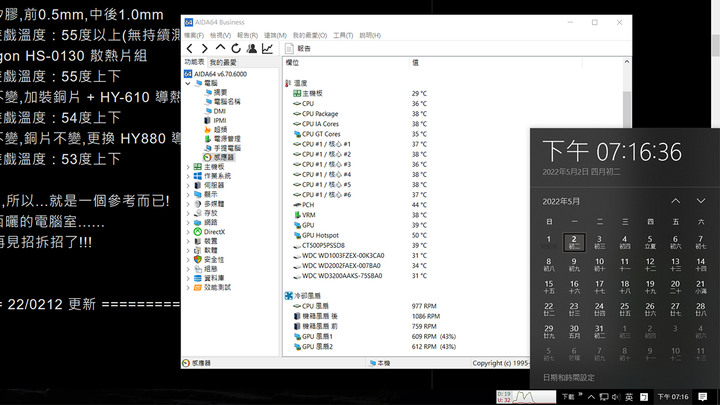Viewport: 720px width, 405px height.
Task: Open the Action Center notification icon
Action: tap(703, 397)
